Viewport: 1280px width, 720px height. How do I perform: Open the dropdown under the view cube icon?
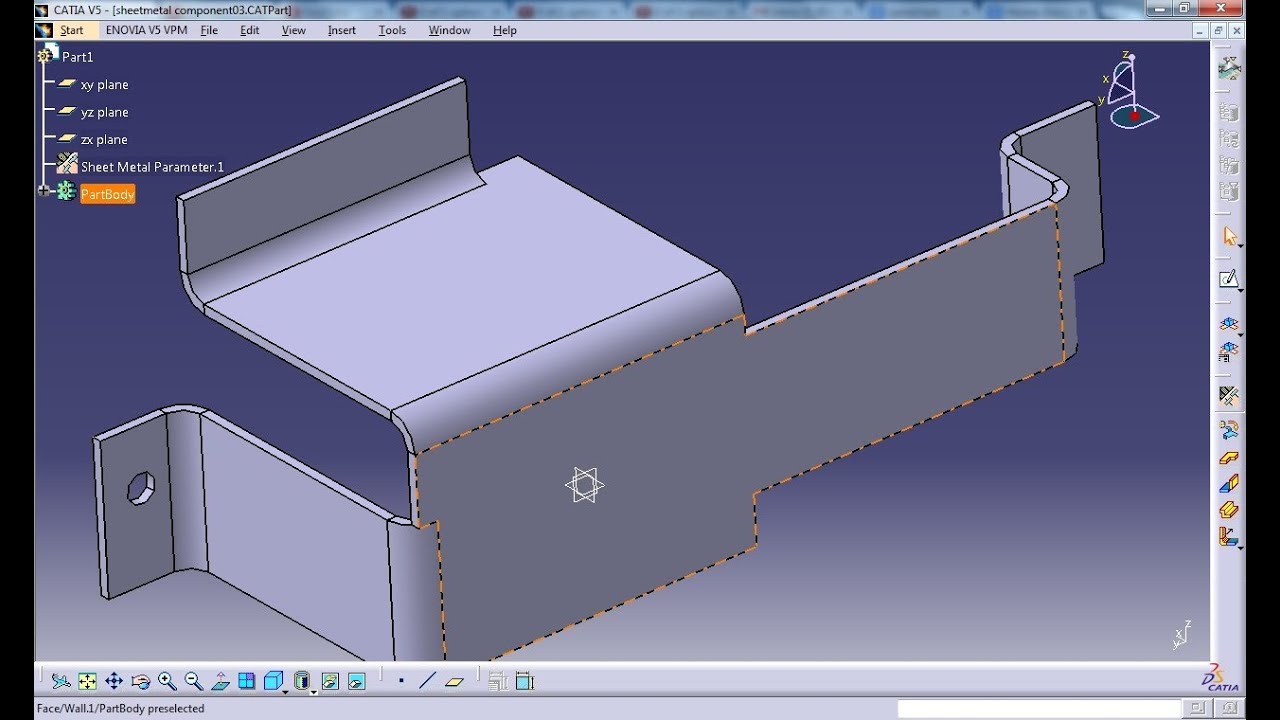point(285,691)
